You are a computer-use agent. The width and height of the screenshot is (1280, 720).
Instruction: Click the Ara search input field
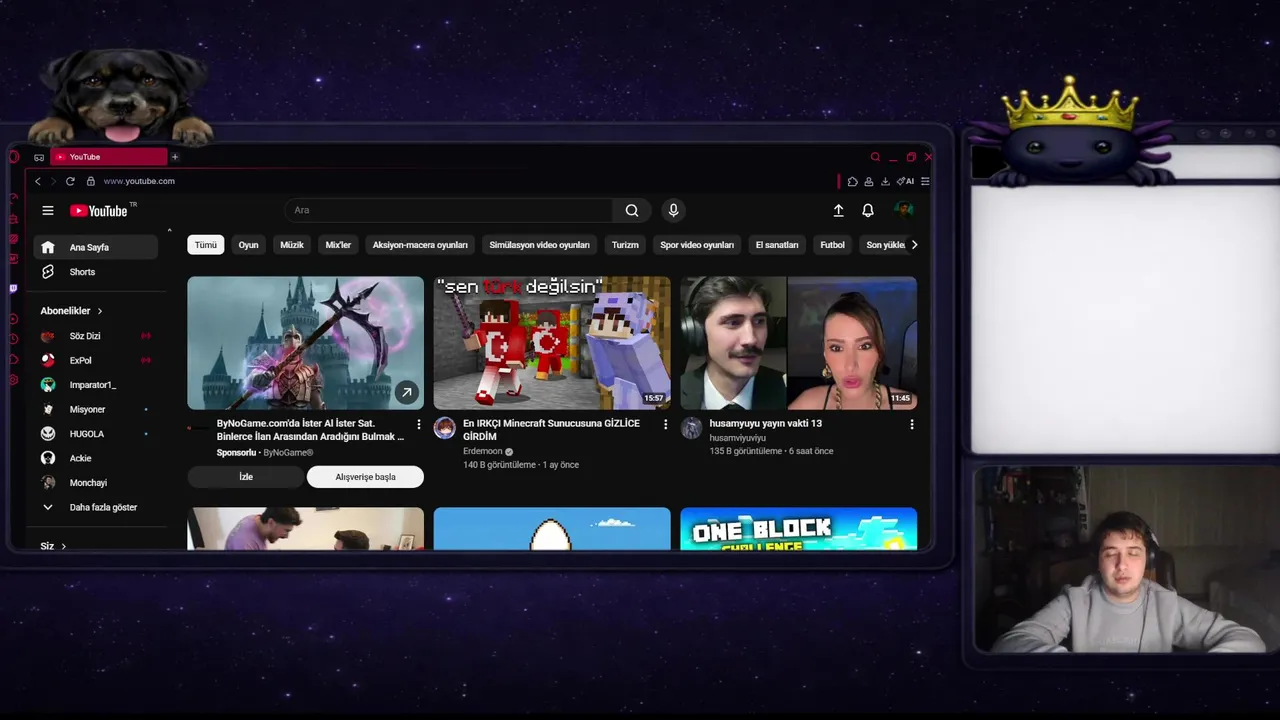(x=449, y=210)
